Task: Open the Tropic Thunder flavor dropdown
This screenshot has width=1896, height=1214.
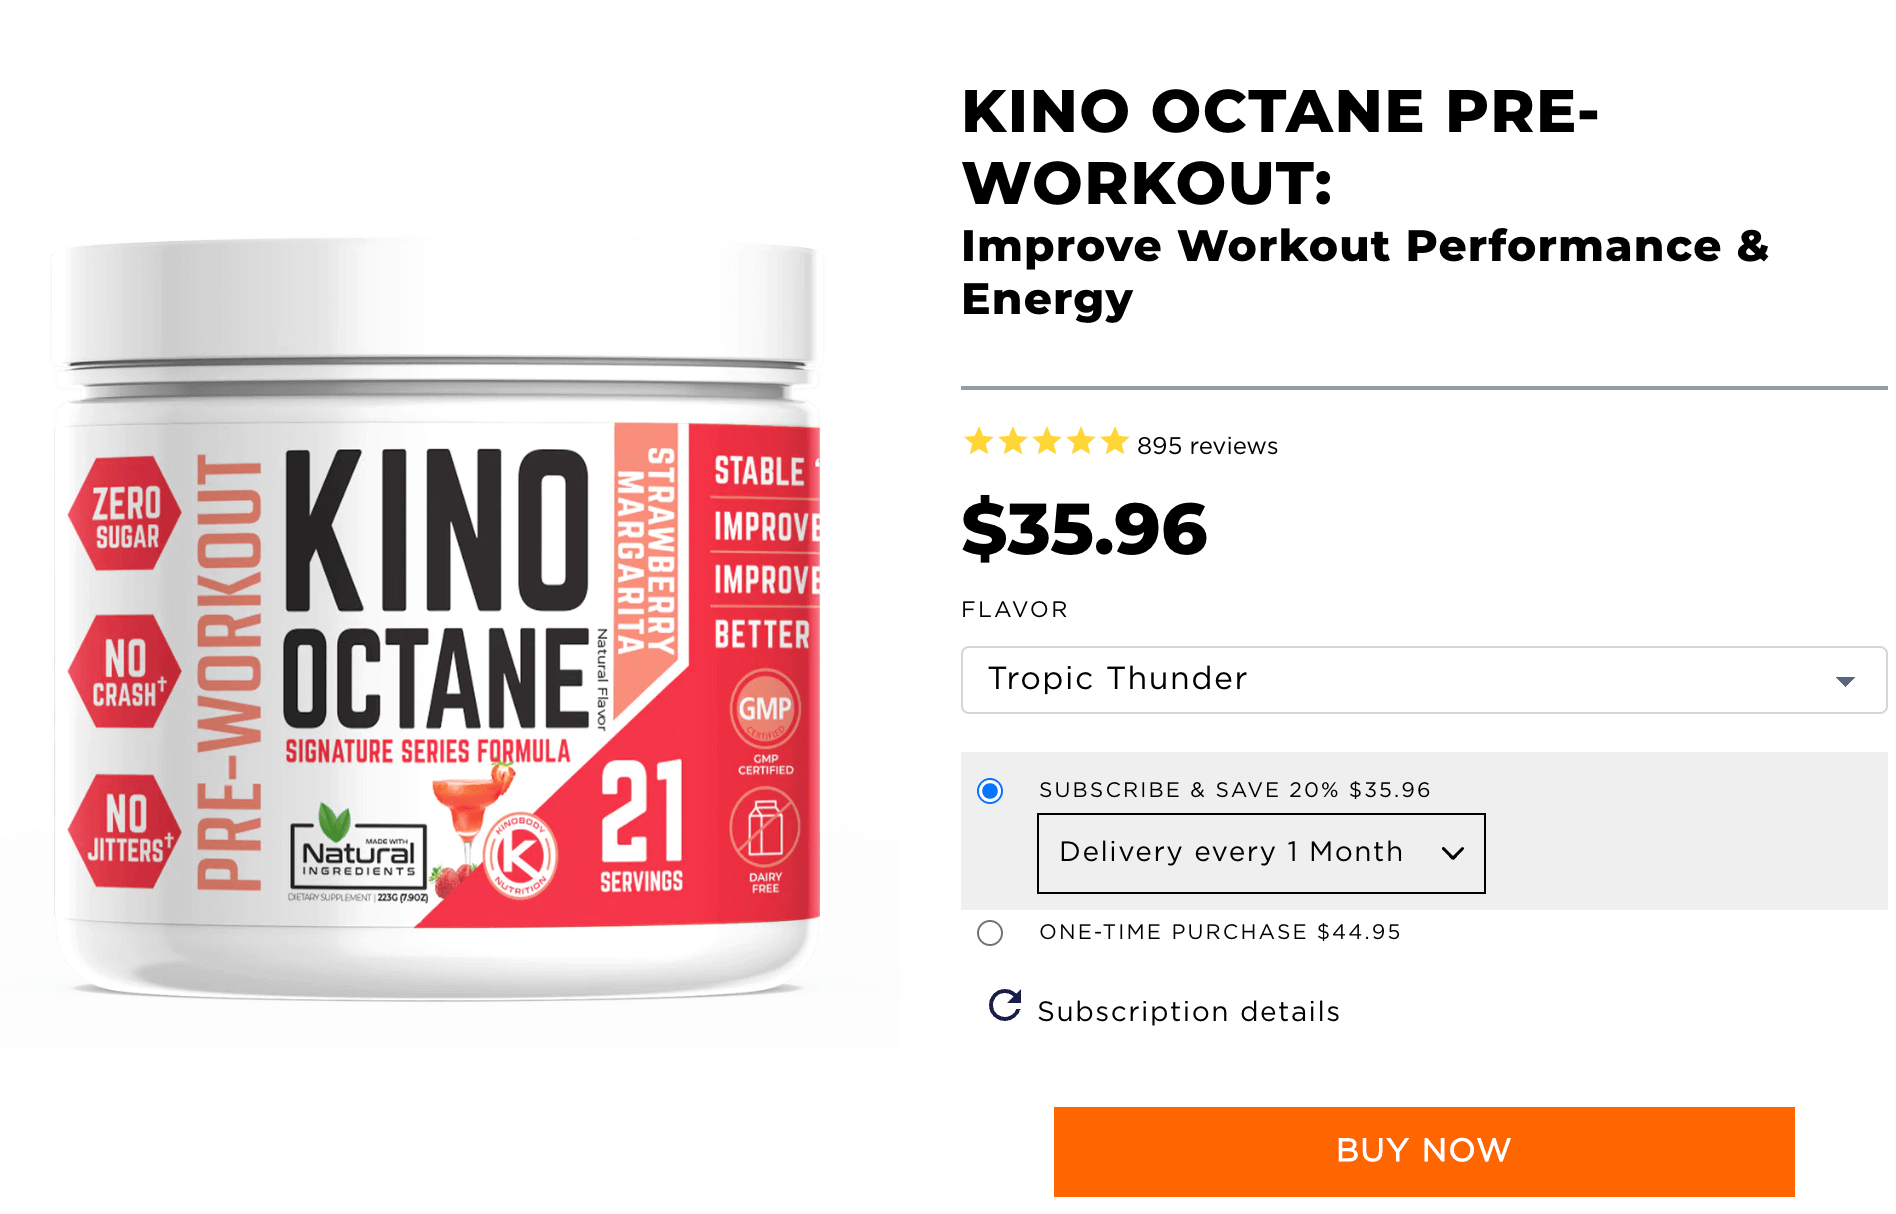Action: [1424, 680]
